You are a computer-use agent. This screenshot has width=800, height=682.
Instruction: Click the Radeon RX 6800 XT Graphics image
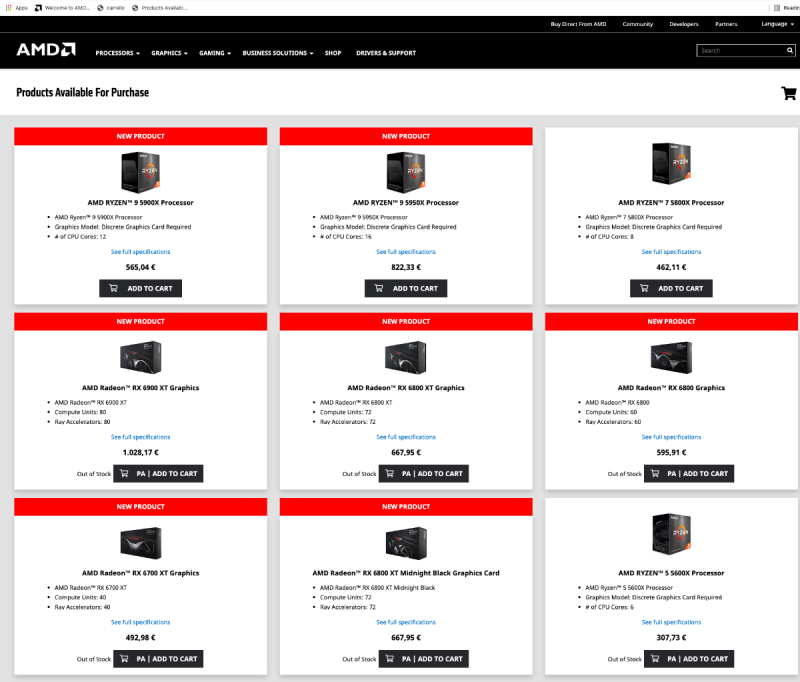click(406, 357)
